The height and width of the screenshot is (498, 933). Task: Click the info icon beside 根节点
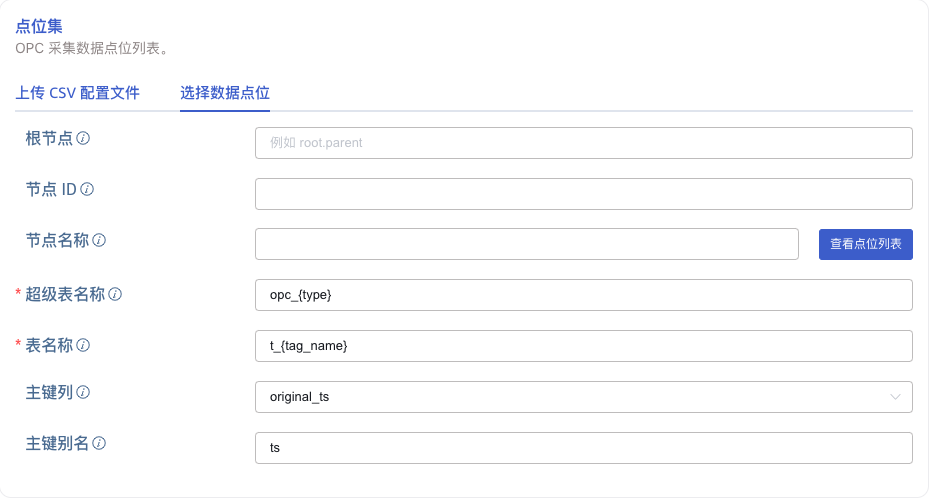point(83,138)
